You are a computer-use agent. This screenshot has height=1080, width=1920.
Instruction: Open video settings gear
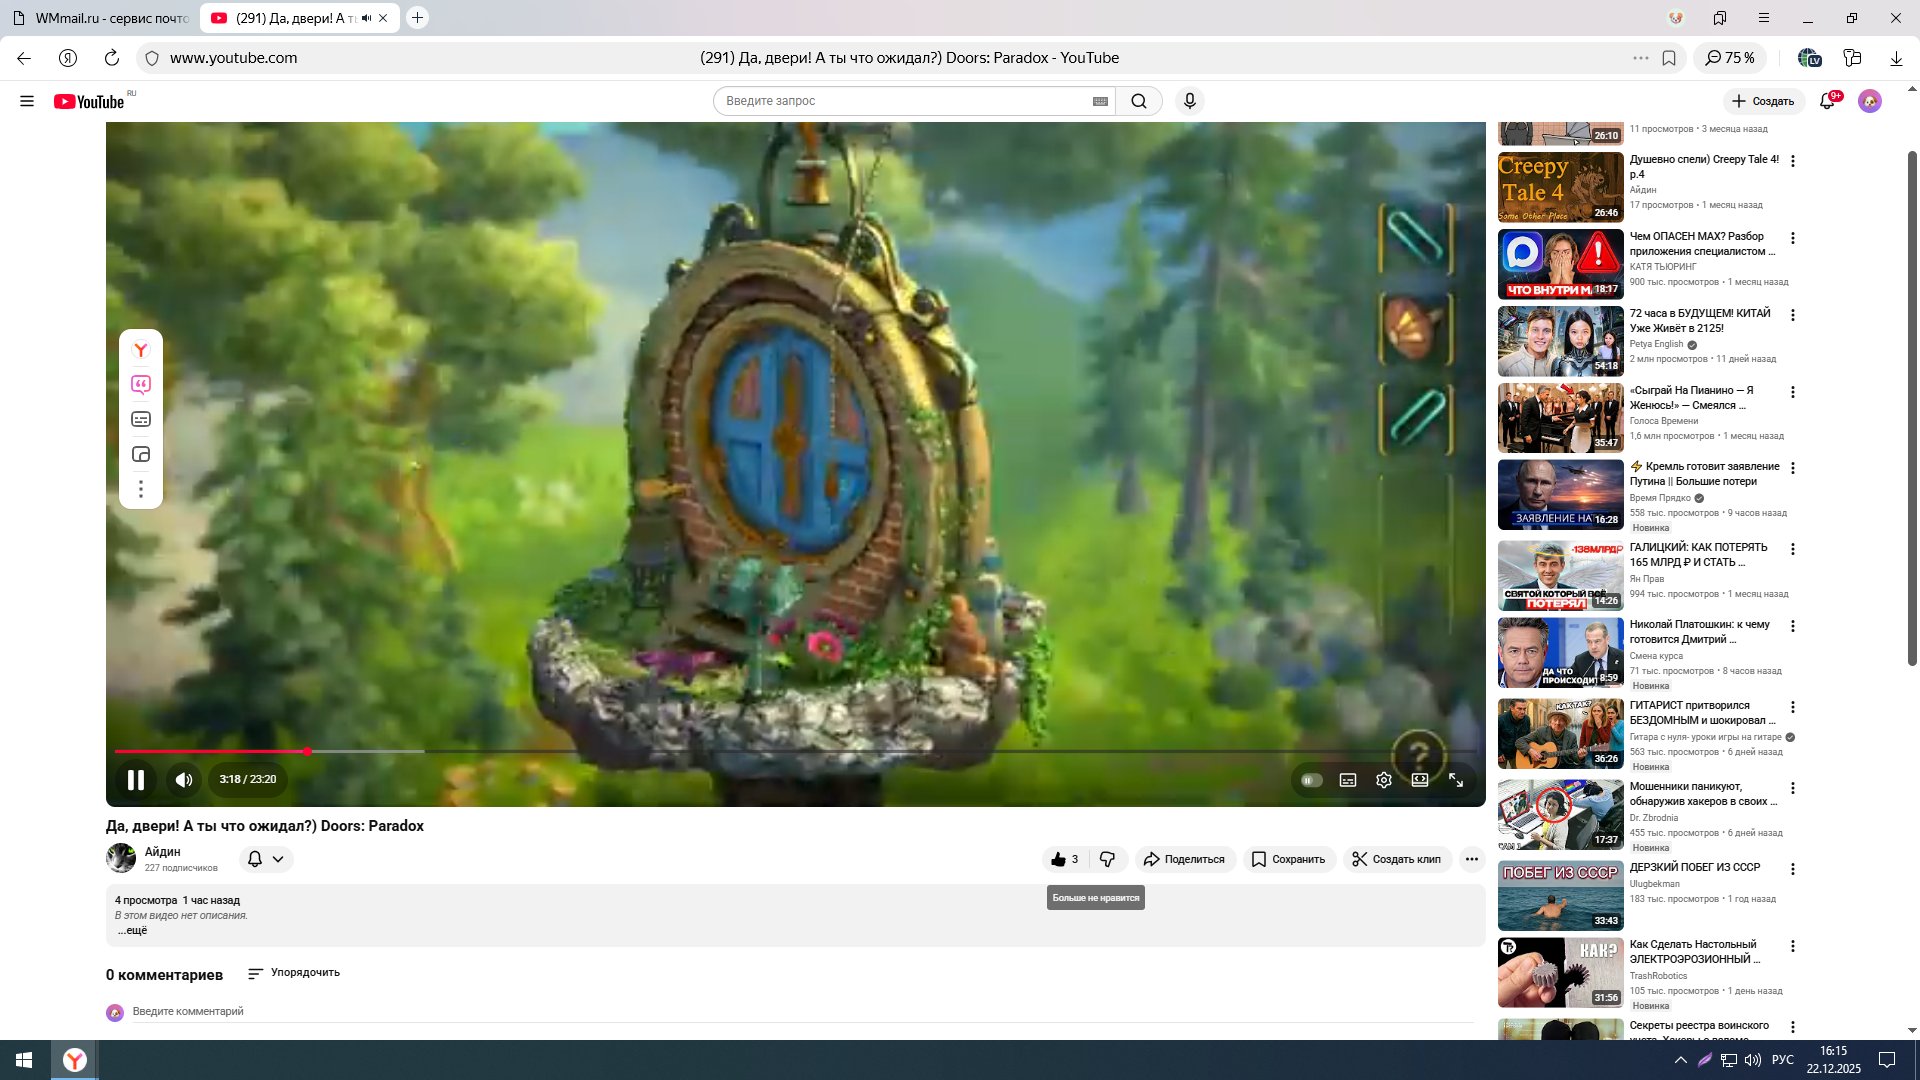1384,780
